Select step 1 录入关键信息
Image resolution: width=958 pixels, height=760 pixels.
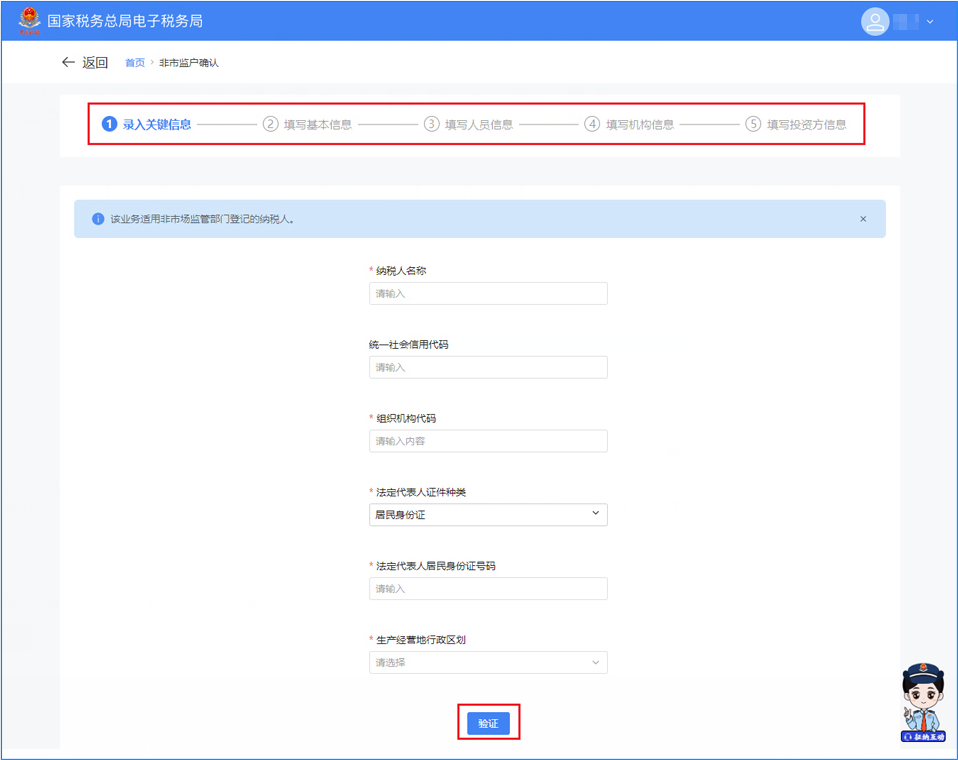click(x=147, y=125)
